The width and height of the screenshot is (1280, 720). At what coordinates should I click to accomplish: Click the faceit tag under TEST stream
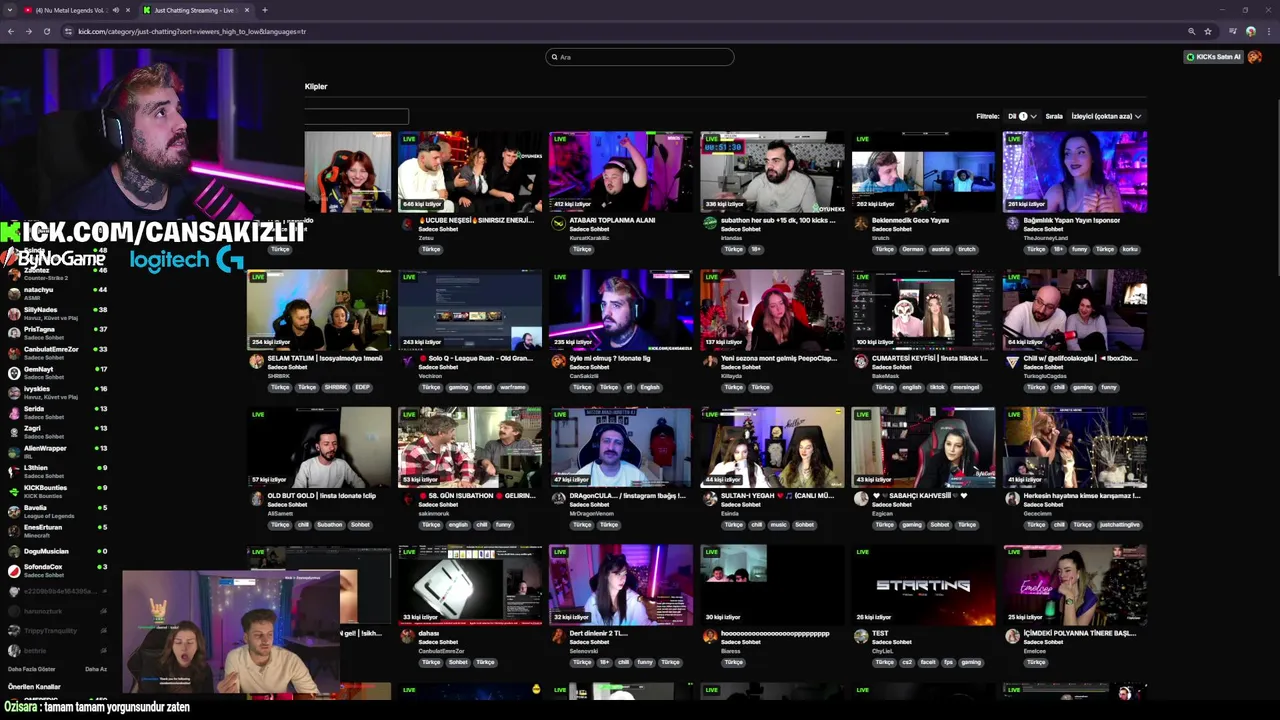coord(929,662)
